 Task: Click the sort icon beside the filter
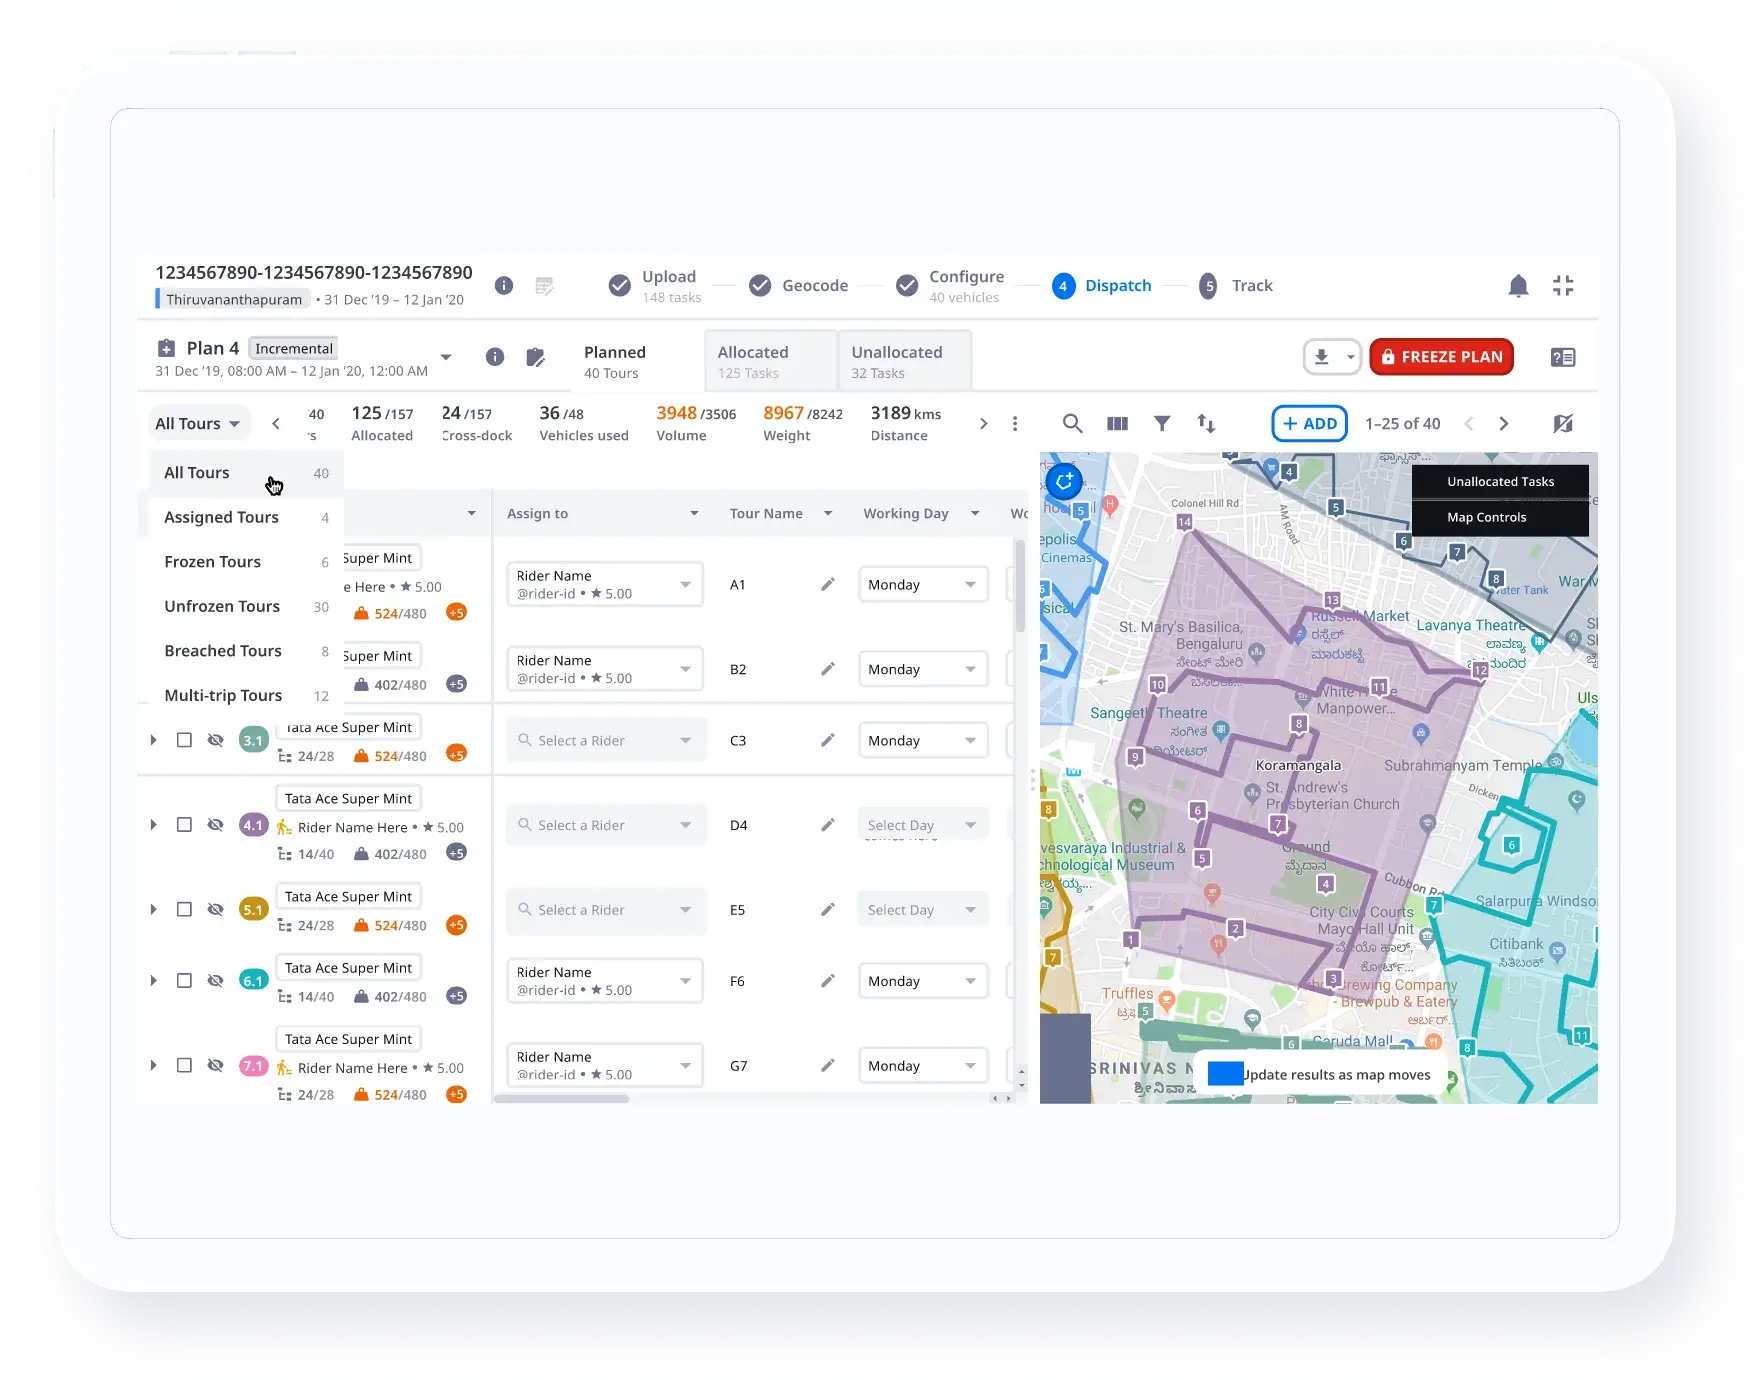(x=1205, y=423)
